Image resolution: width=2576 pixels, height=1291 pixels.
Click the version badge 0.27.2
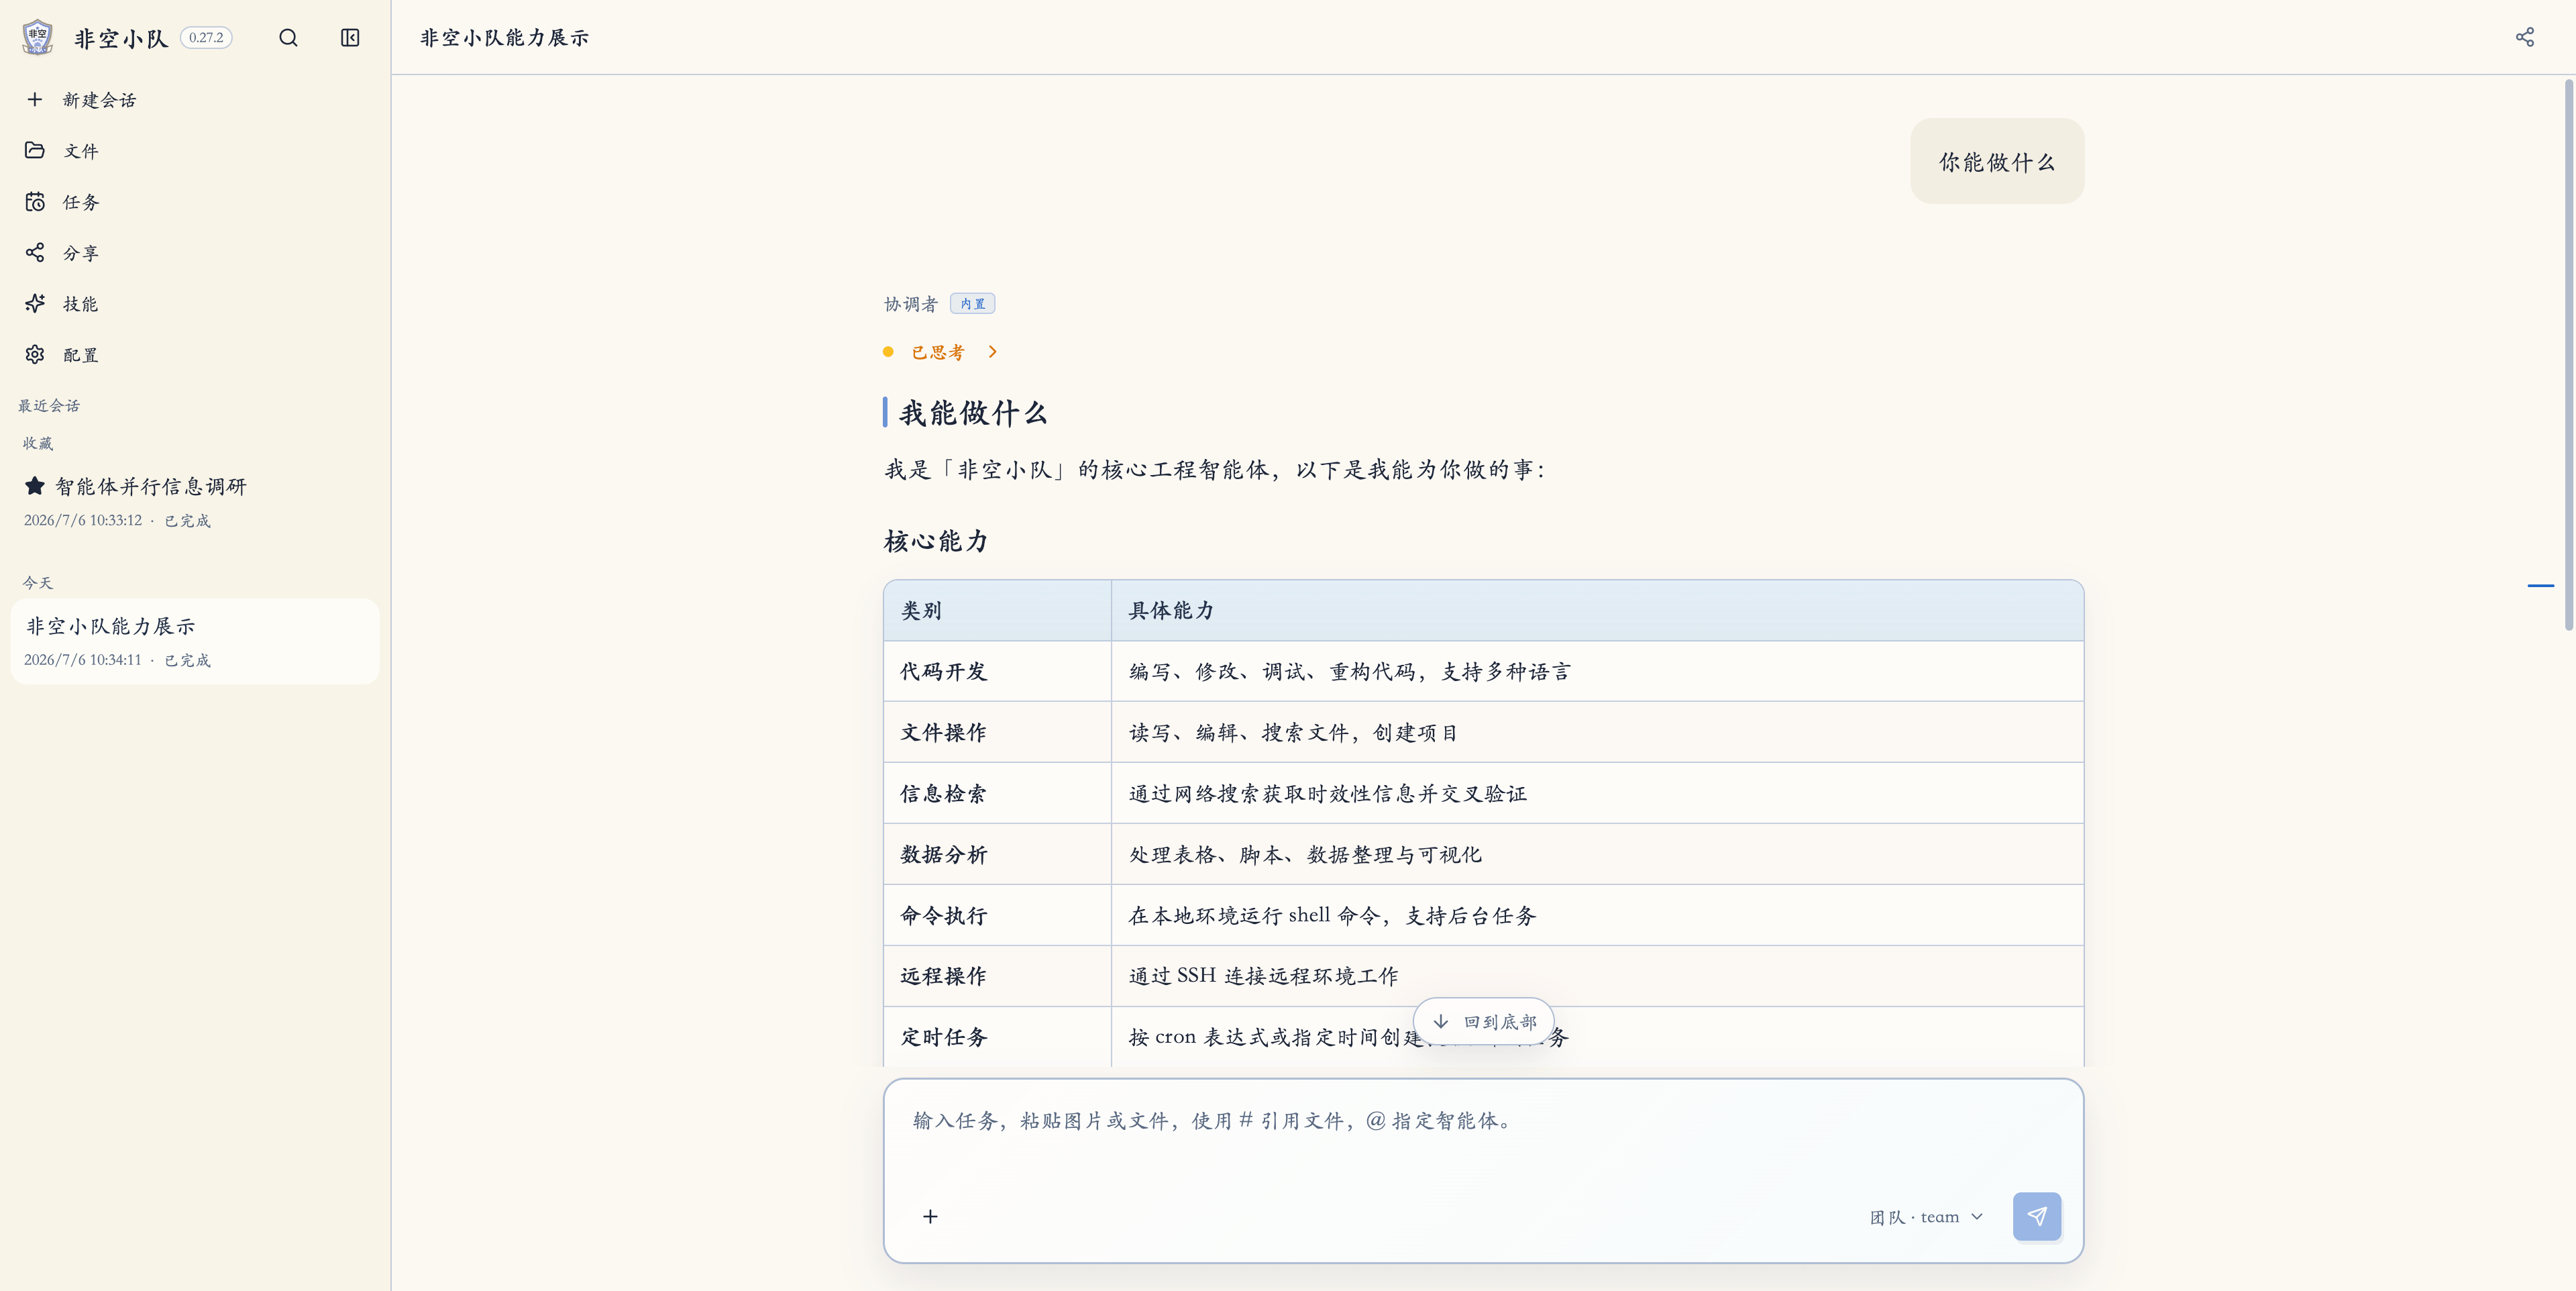(x=206, y=38)
